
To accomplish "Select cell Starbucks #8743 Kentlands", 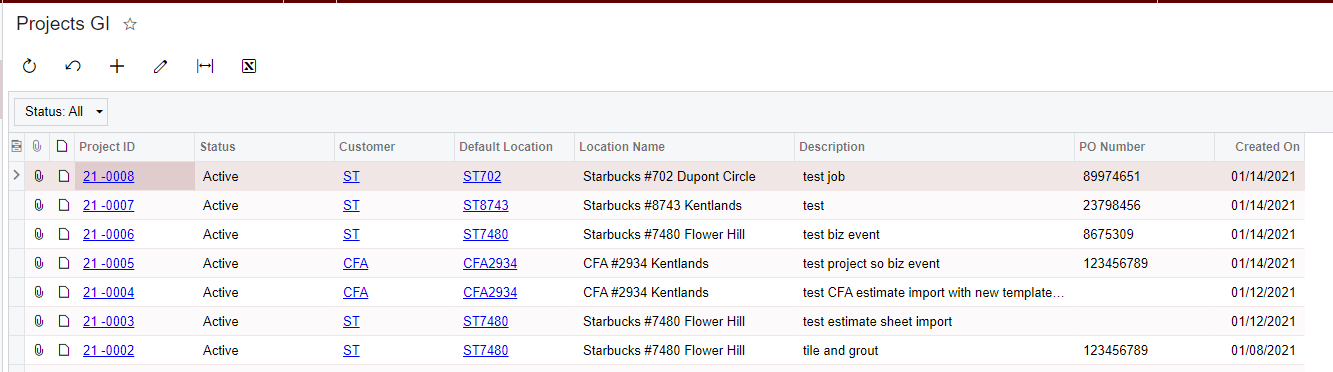I will (x=662, y=206).
